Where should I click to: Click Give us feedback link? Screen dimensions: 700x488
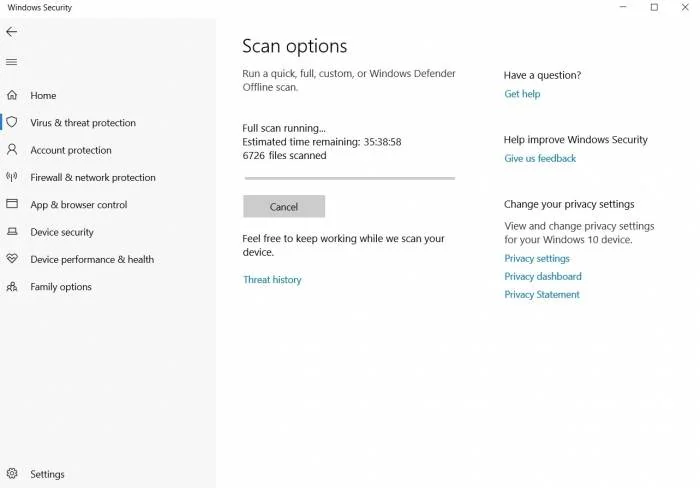pos(540,158)
